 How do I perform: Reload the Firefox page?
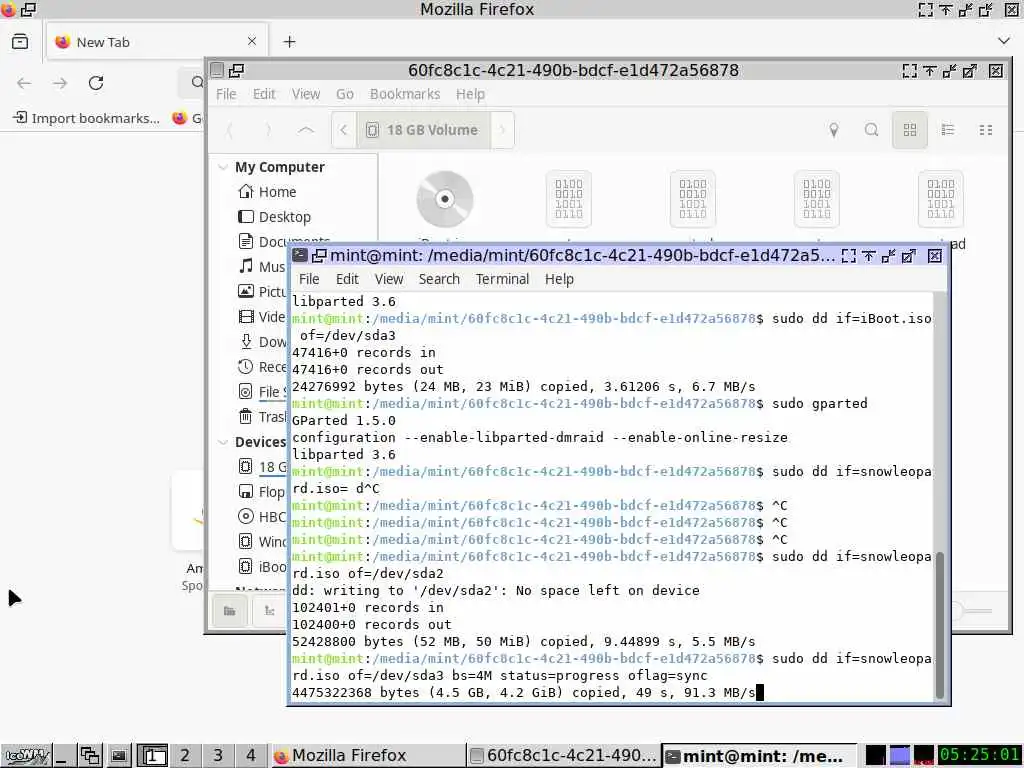pyautogui.click(x=96, y=83)
